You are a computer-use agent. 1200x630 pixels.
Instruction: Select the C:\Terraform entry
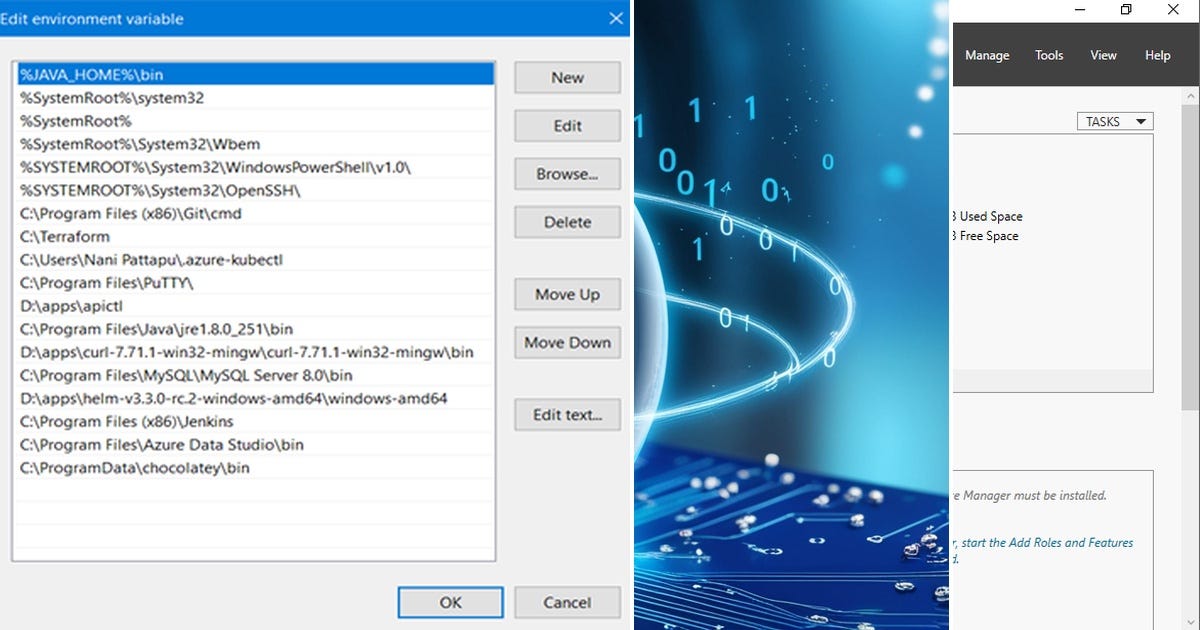tap(255, 237)
